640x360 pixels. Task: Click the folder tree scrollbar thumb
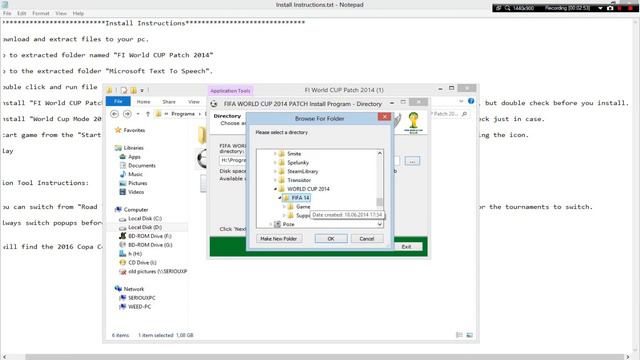[x=380, y=202]
